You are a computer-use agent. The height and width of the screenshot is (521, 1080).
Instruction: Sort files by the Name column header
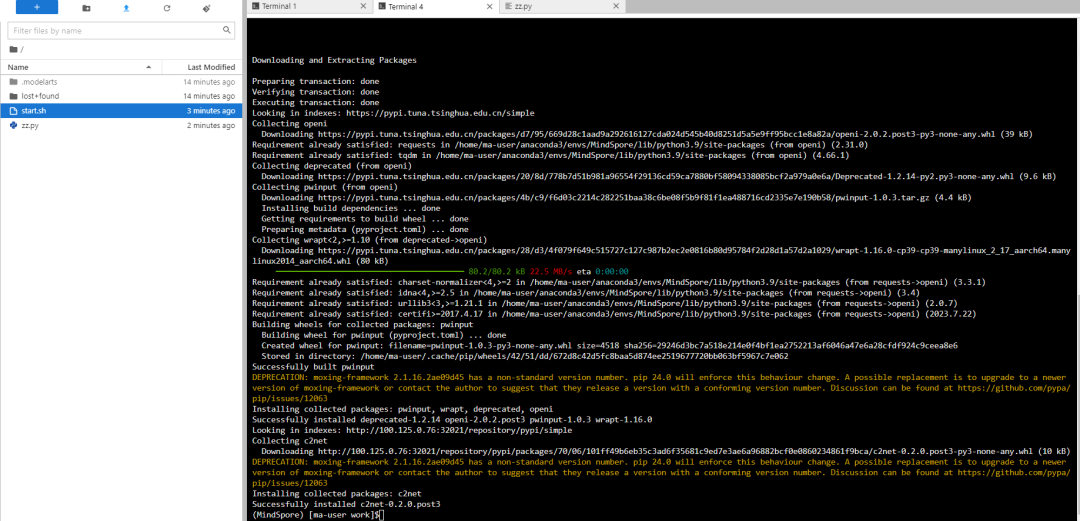pyautogui.click(x=81, y=67)
